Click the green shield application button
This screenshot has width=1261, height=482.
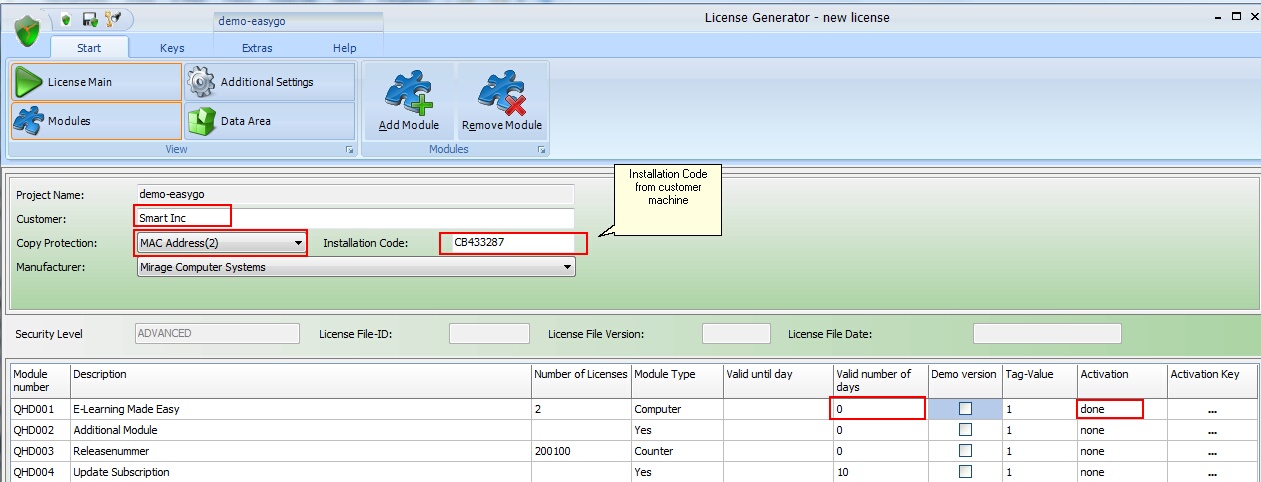click(x=26, y=32)
